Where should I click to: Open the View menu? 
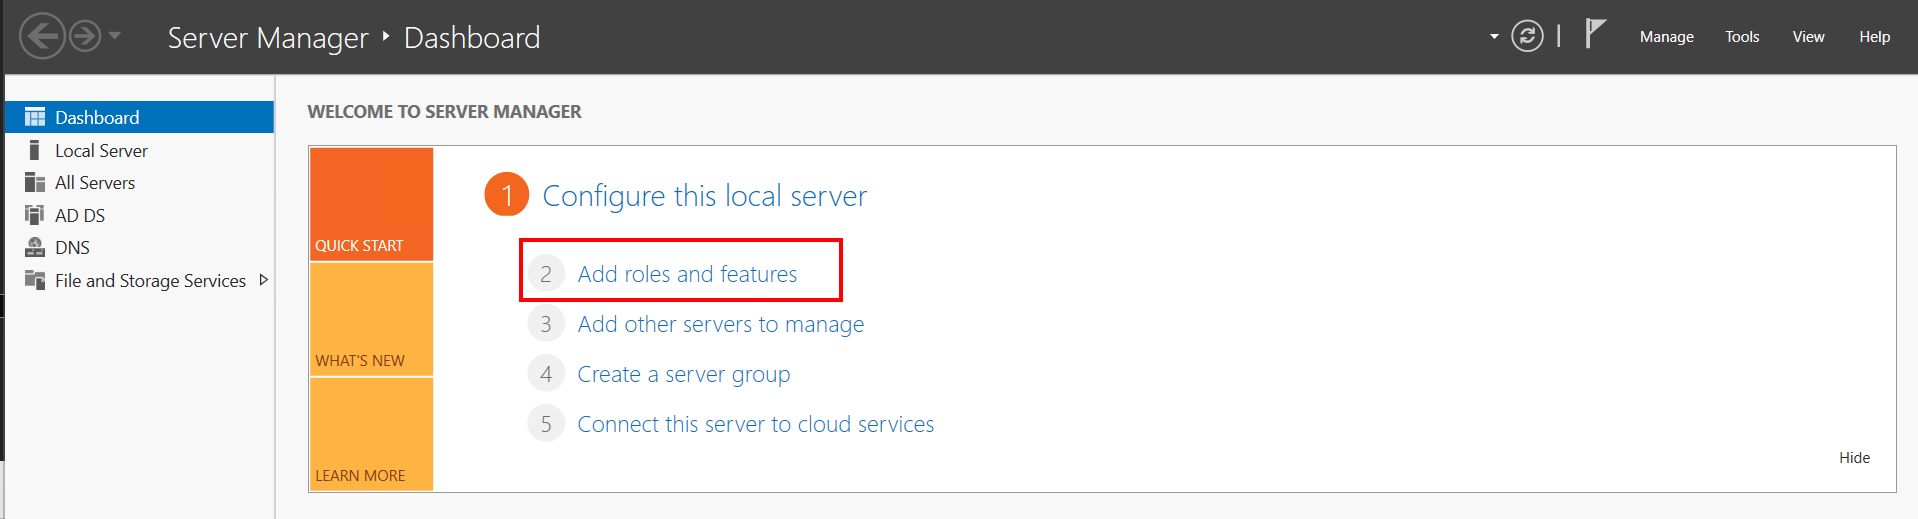pos(1808,37)
